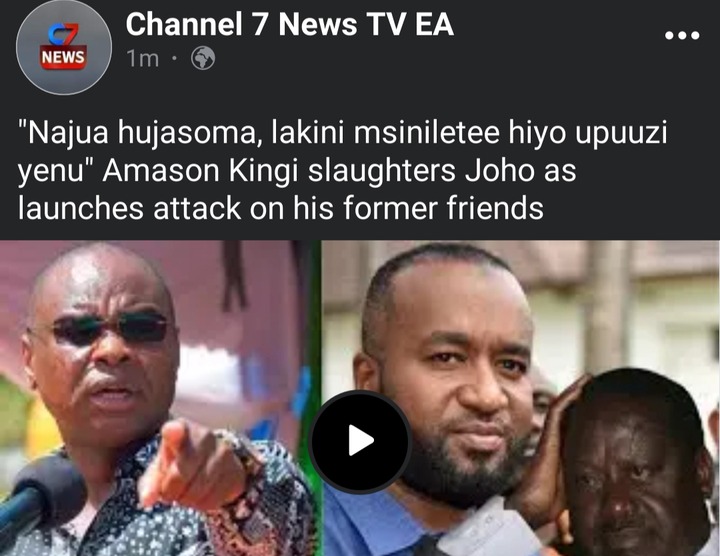Click the quoted Swahili caption first line
The height and width of the screenshot is (556, 720).
343,133
